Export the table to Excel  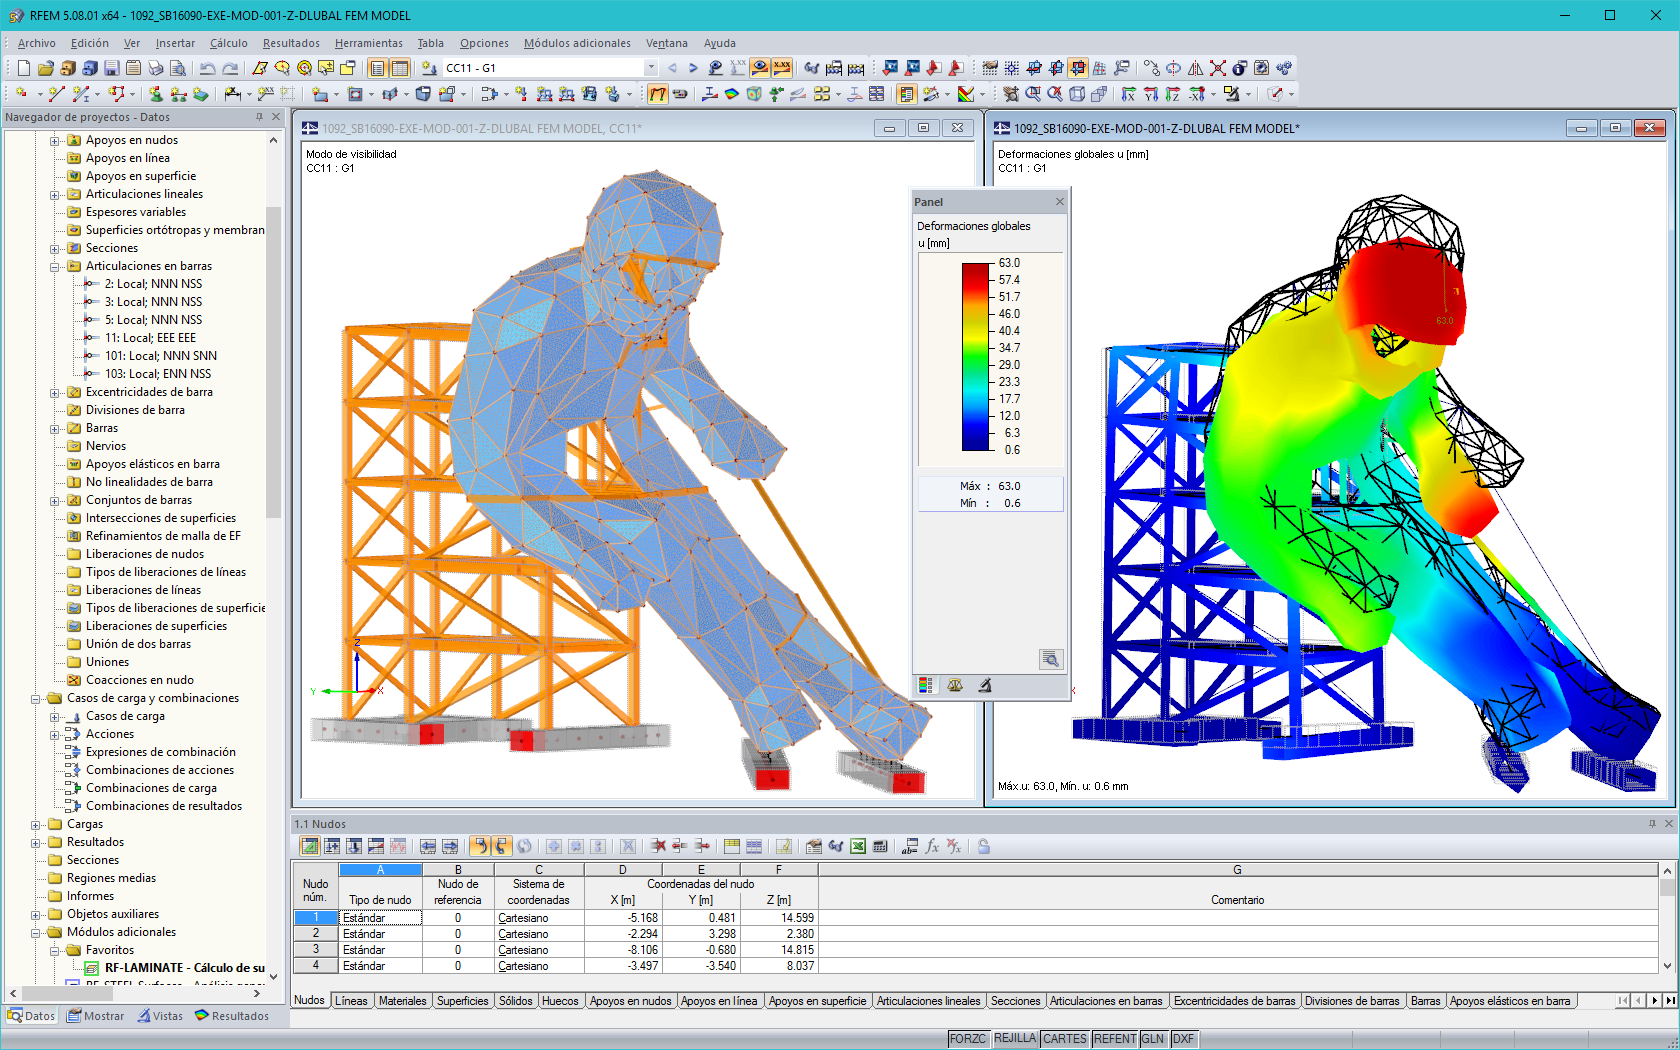click(858, 845)
